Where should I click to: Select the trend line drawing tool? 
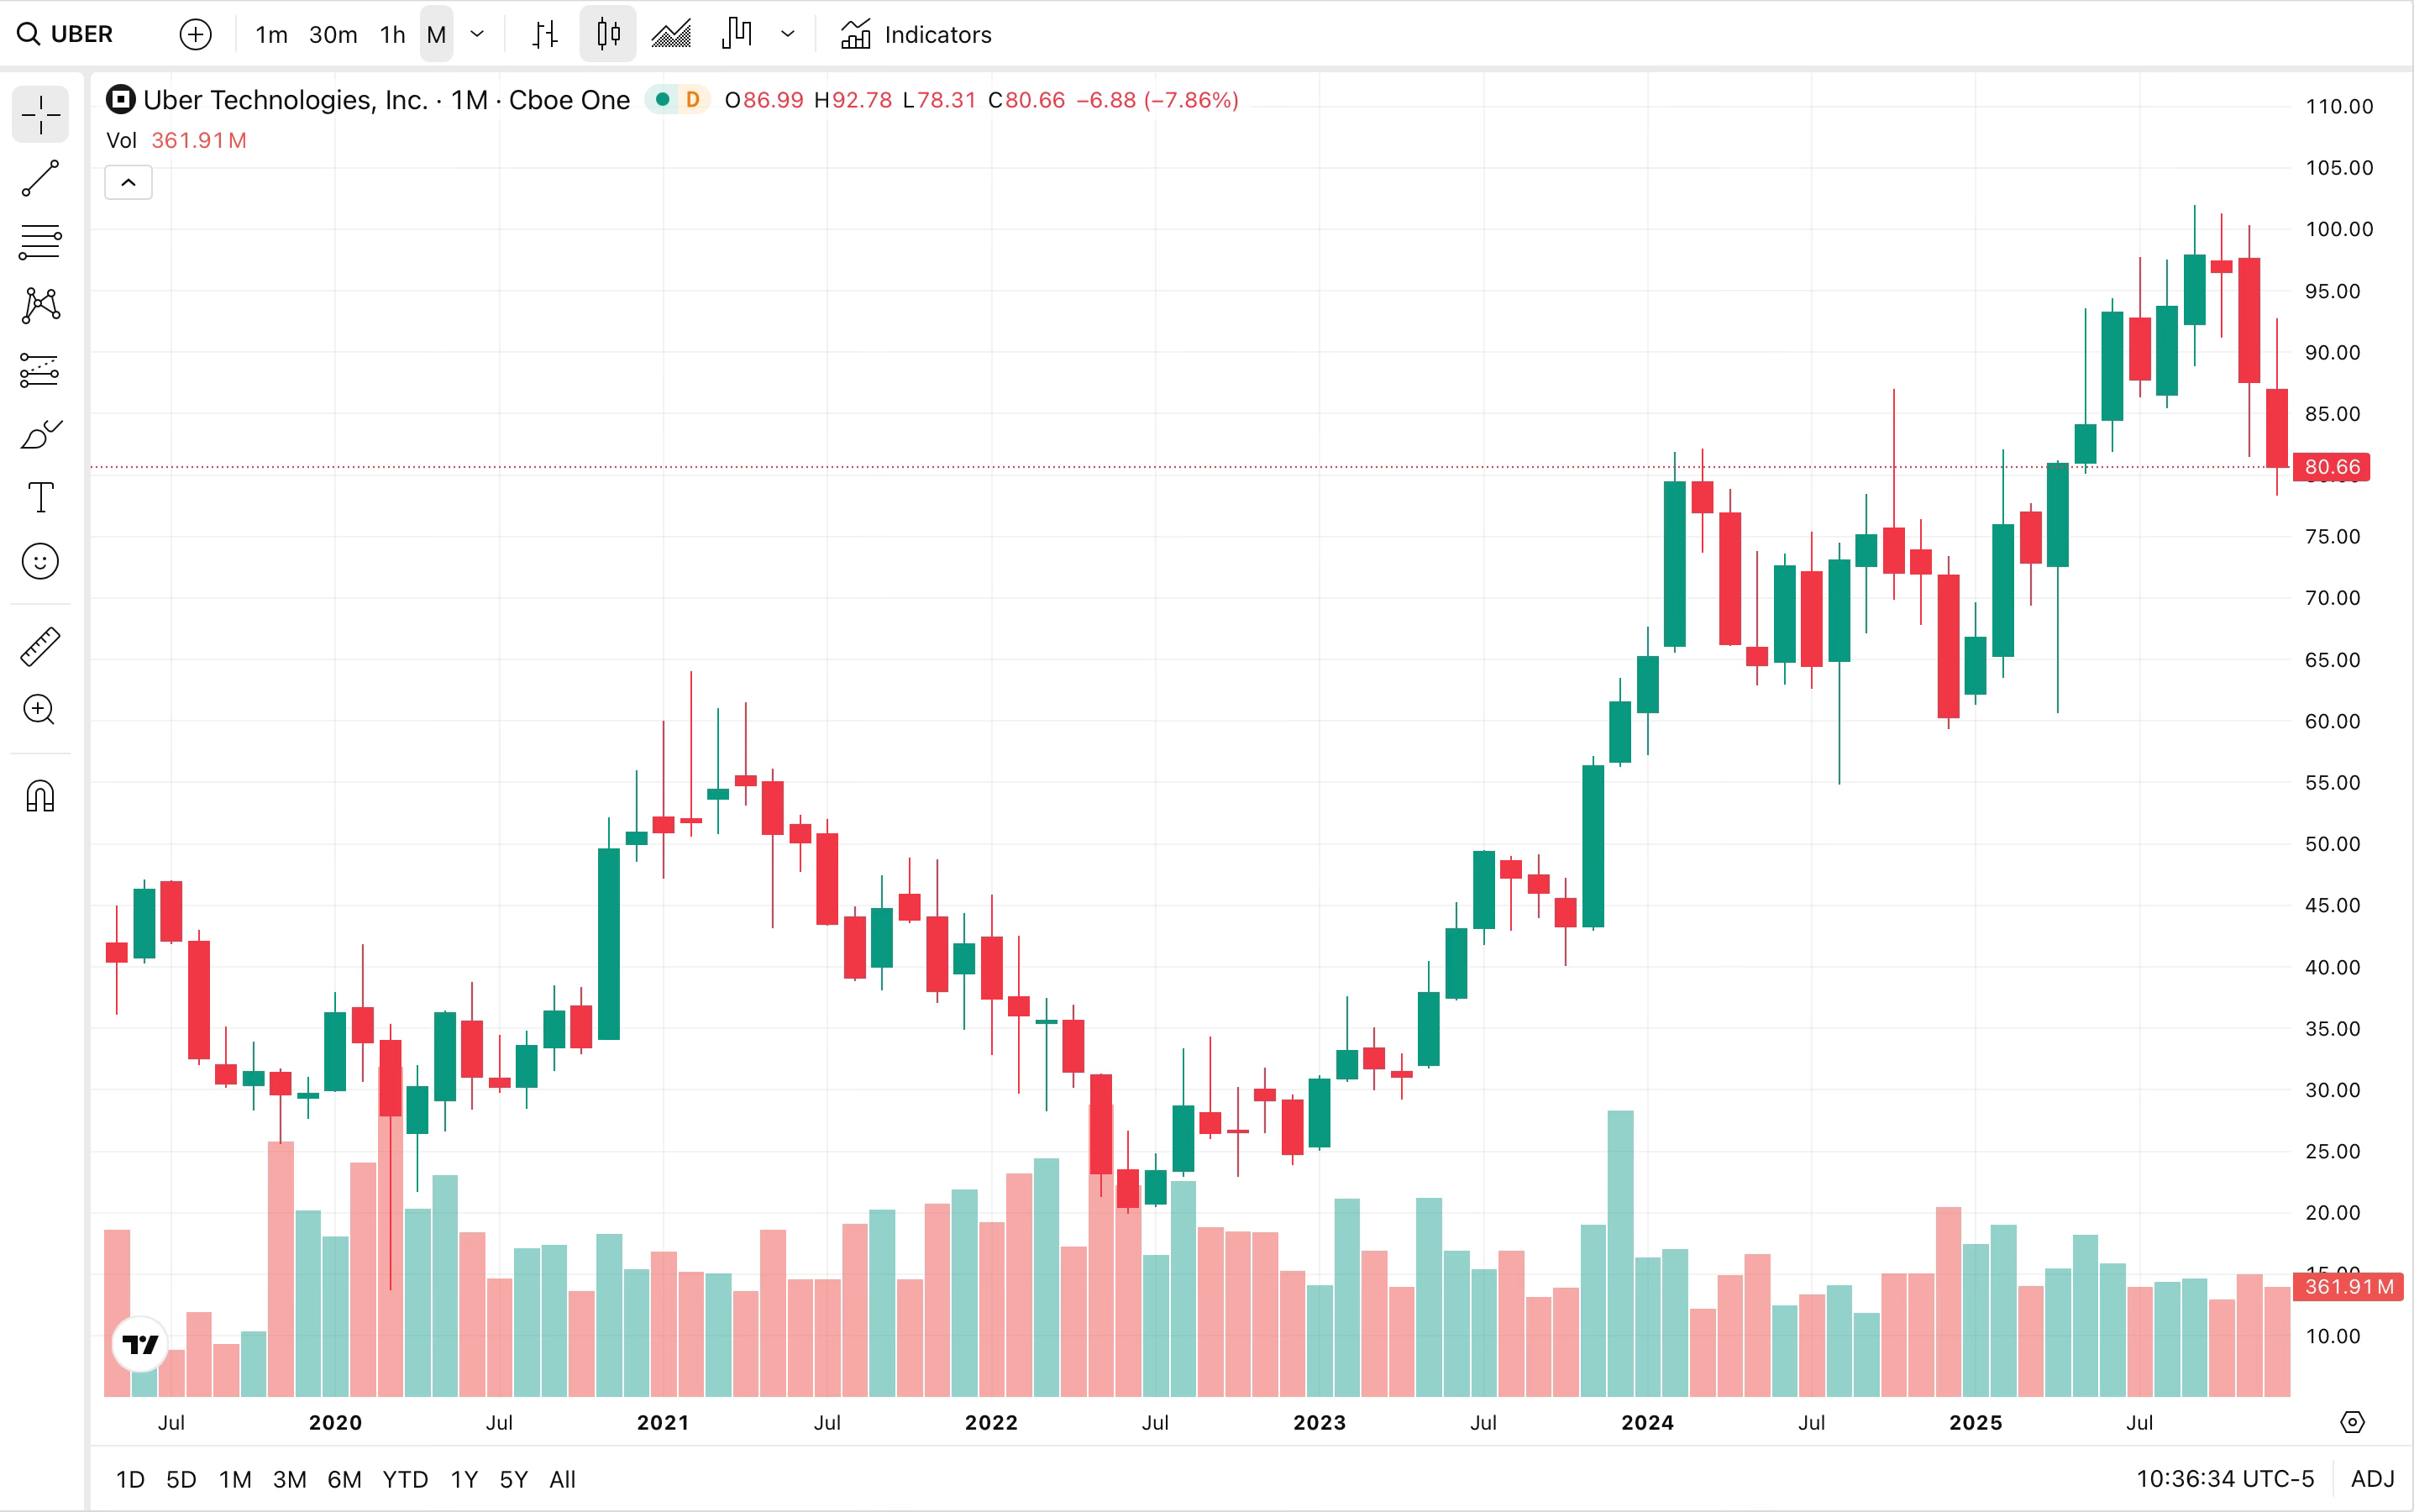tap(40, 179)
